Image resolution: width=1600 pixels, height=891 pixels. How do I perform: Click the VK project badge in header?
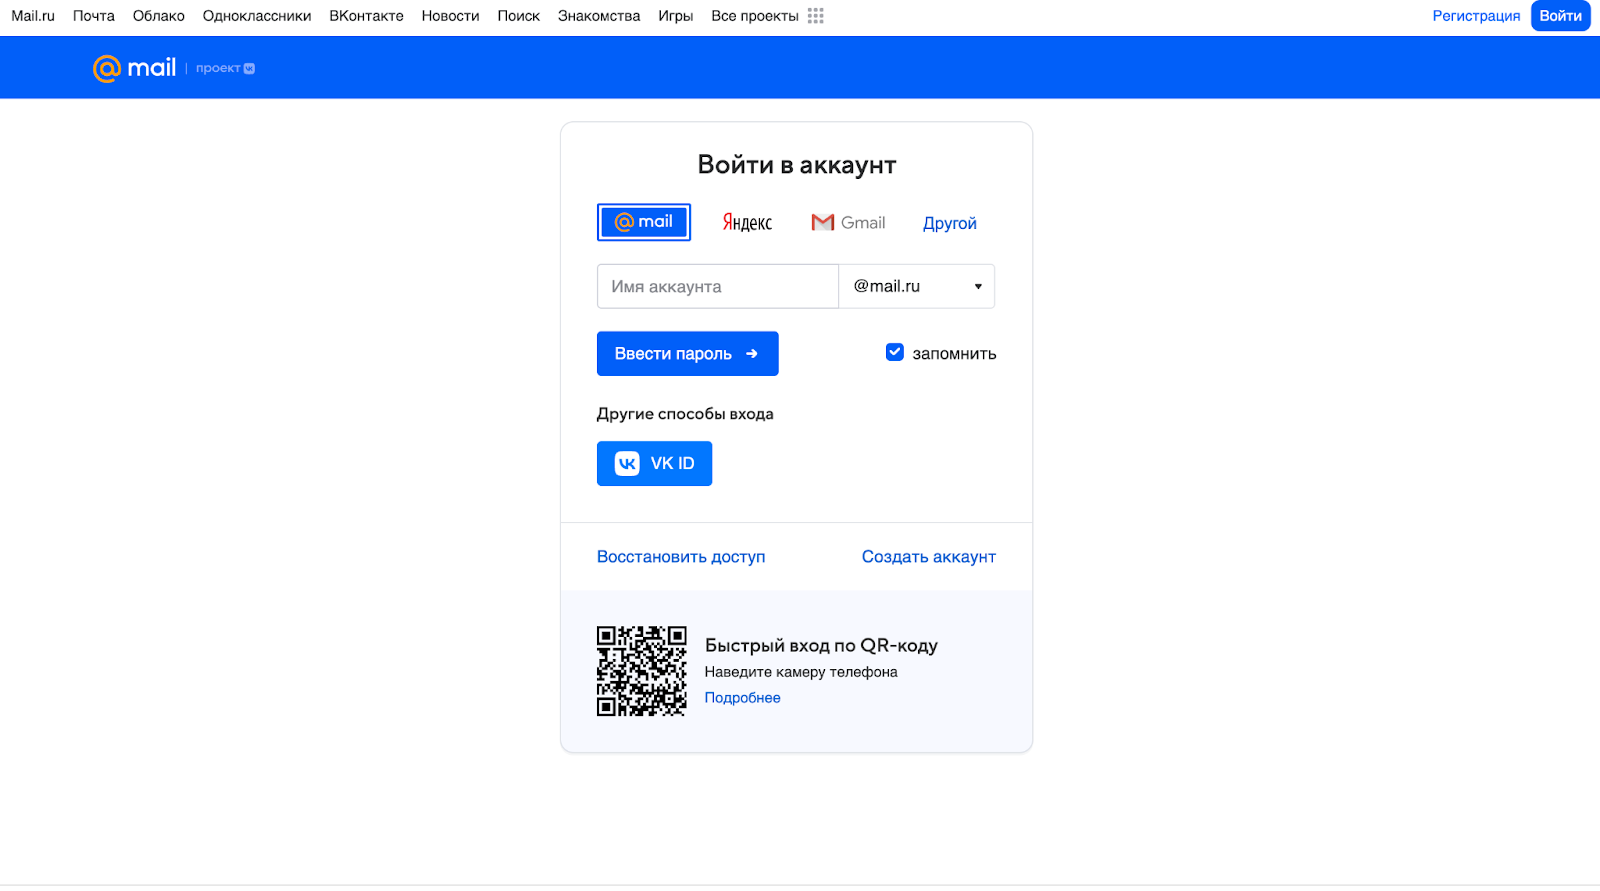tap(225, 68)
